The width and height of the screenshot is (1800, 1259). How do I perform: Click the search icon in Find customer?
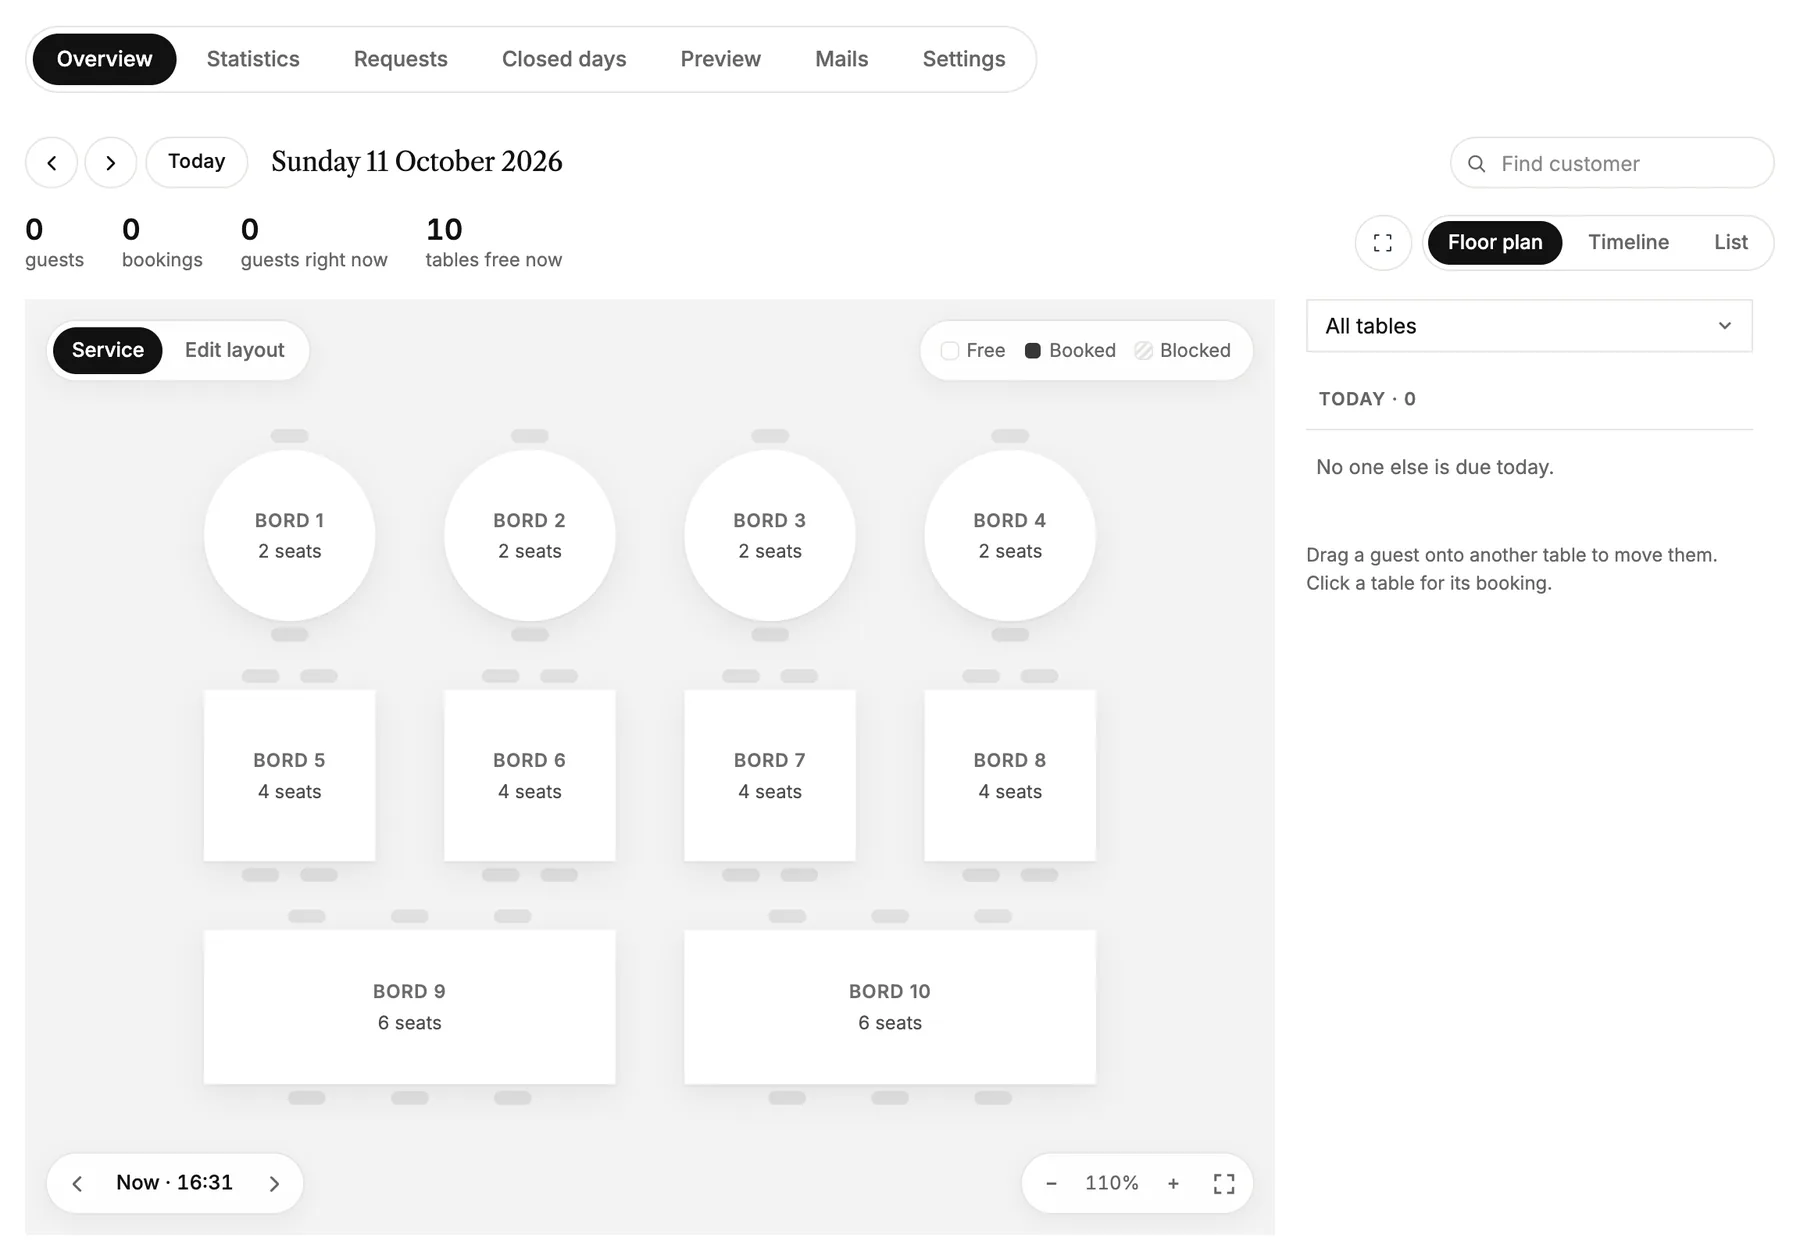[1476, 163]
